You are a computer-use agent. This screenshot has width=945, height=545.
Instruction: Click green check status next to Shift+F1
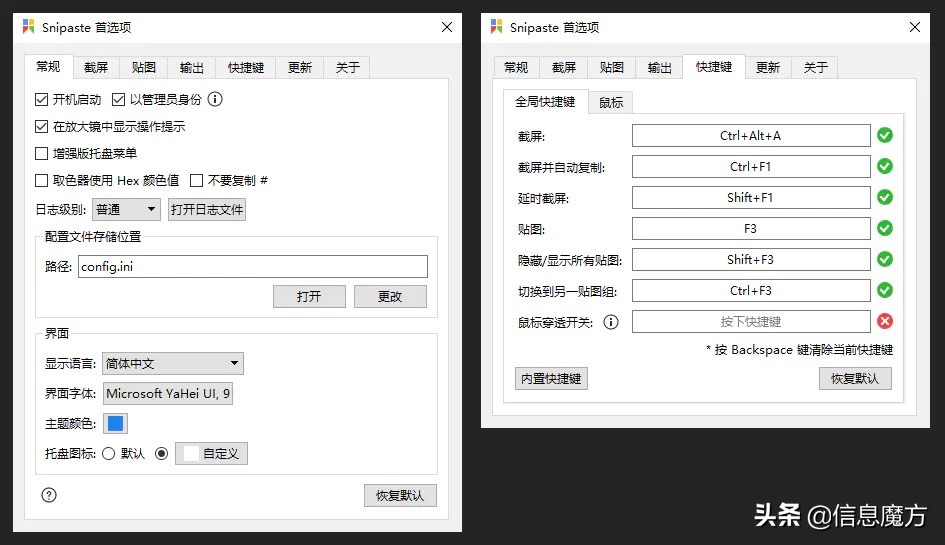pyautogui.click(x=885, y=197)
